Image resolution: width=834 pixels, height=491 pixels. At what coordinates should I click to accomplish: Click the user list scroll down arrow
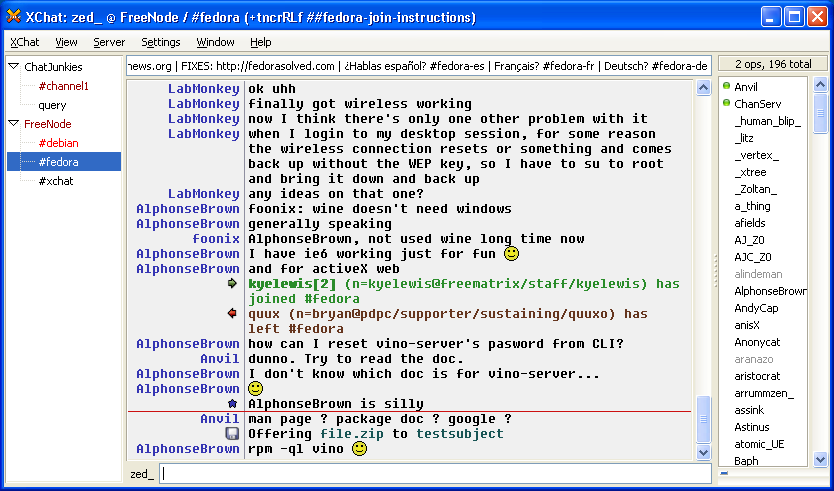point(820,460)
